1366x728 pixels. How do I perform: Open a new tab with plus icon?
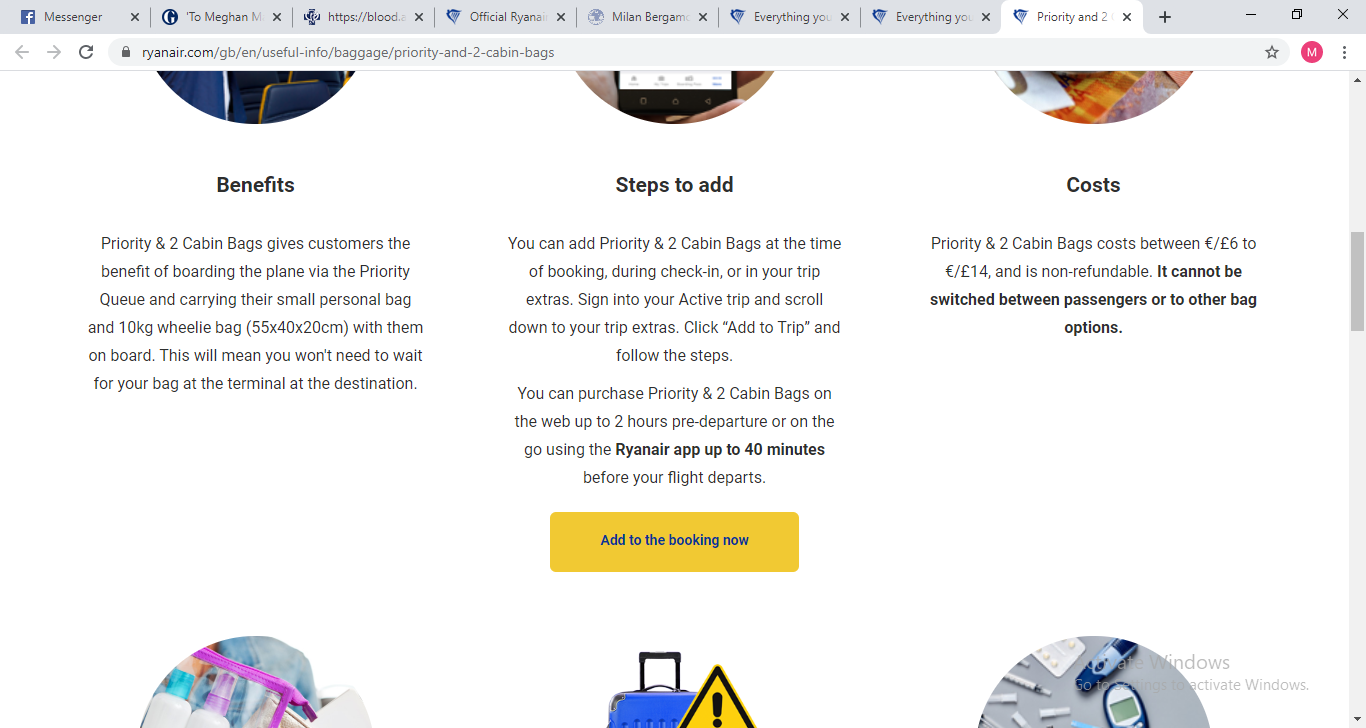pos(1165,17)
